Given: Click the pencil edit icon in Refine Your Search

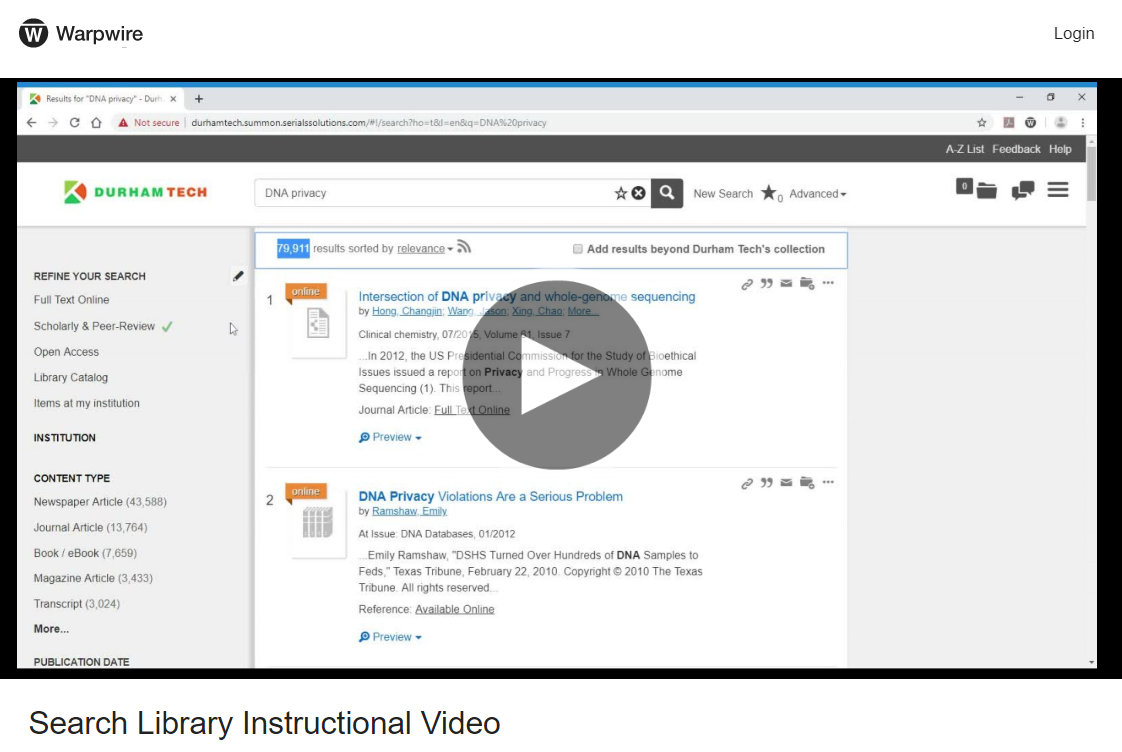Looking at the screenshot, I should pos(238,276).
